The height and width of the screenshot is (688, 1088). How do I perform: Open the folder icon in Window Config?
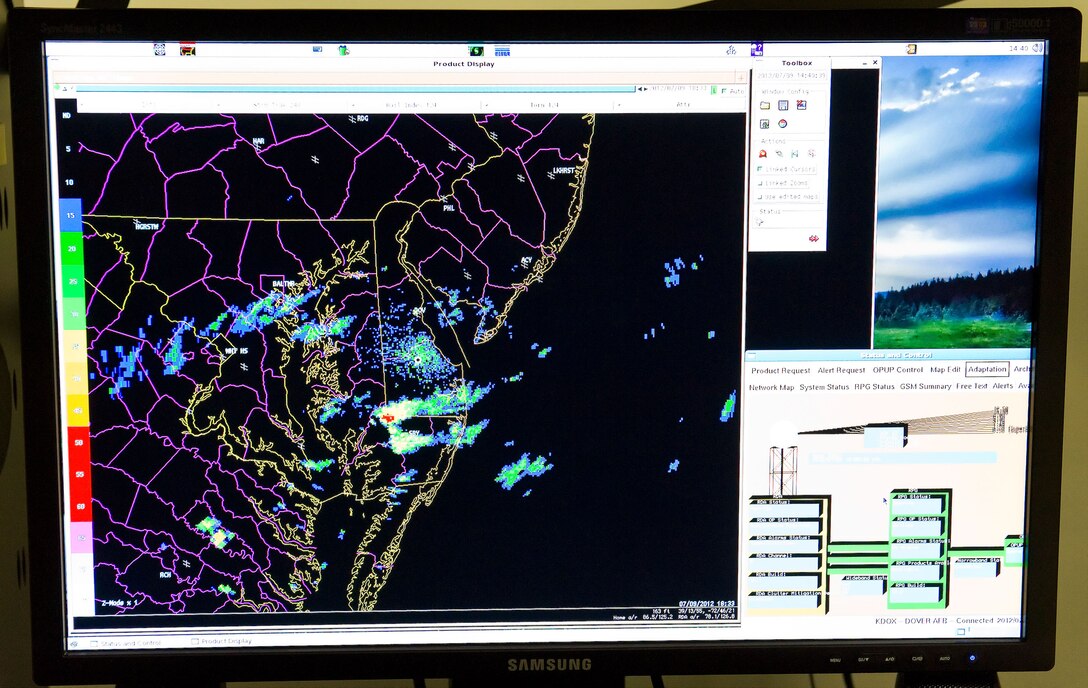pyautogui.click(x=763, y=105)
